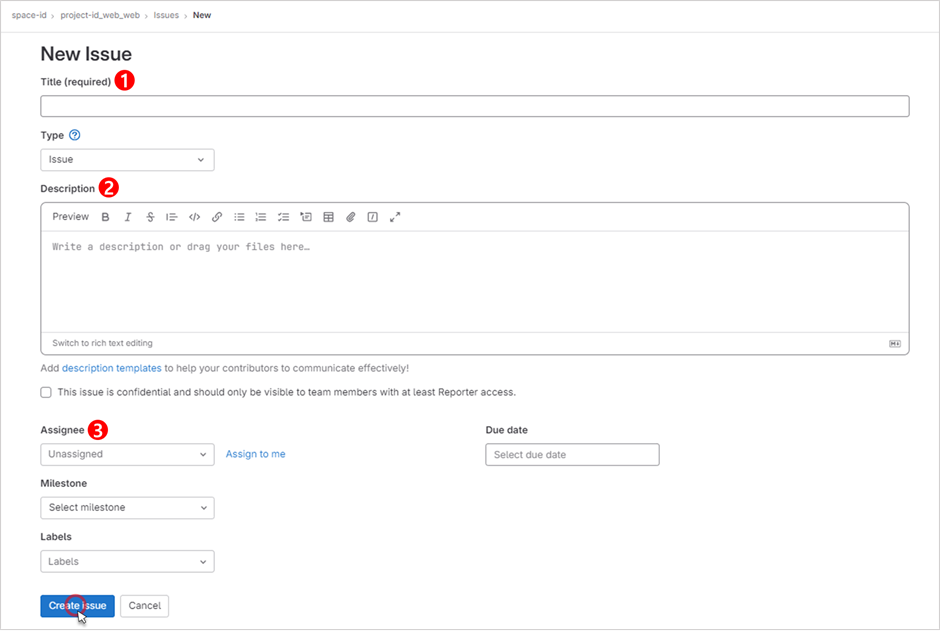This screenshot has height=631, width=940.
Task: Go to project-id_web_web breadcrumb
Action: pyautogui.click(x=100, y=15)
